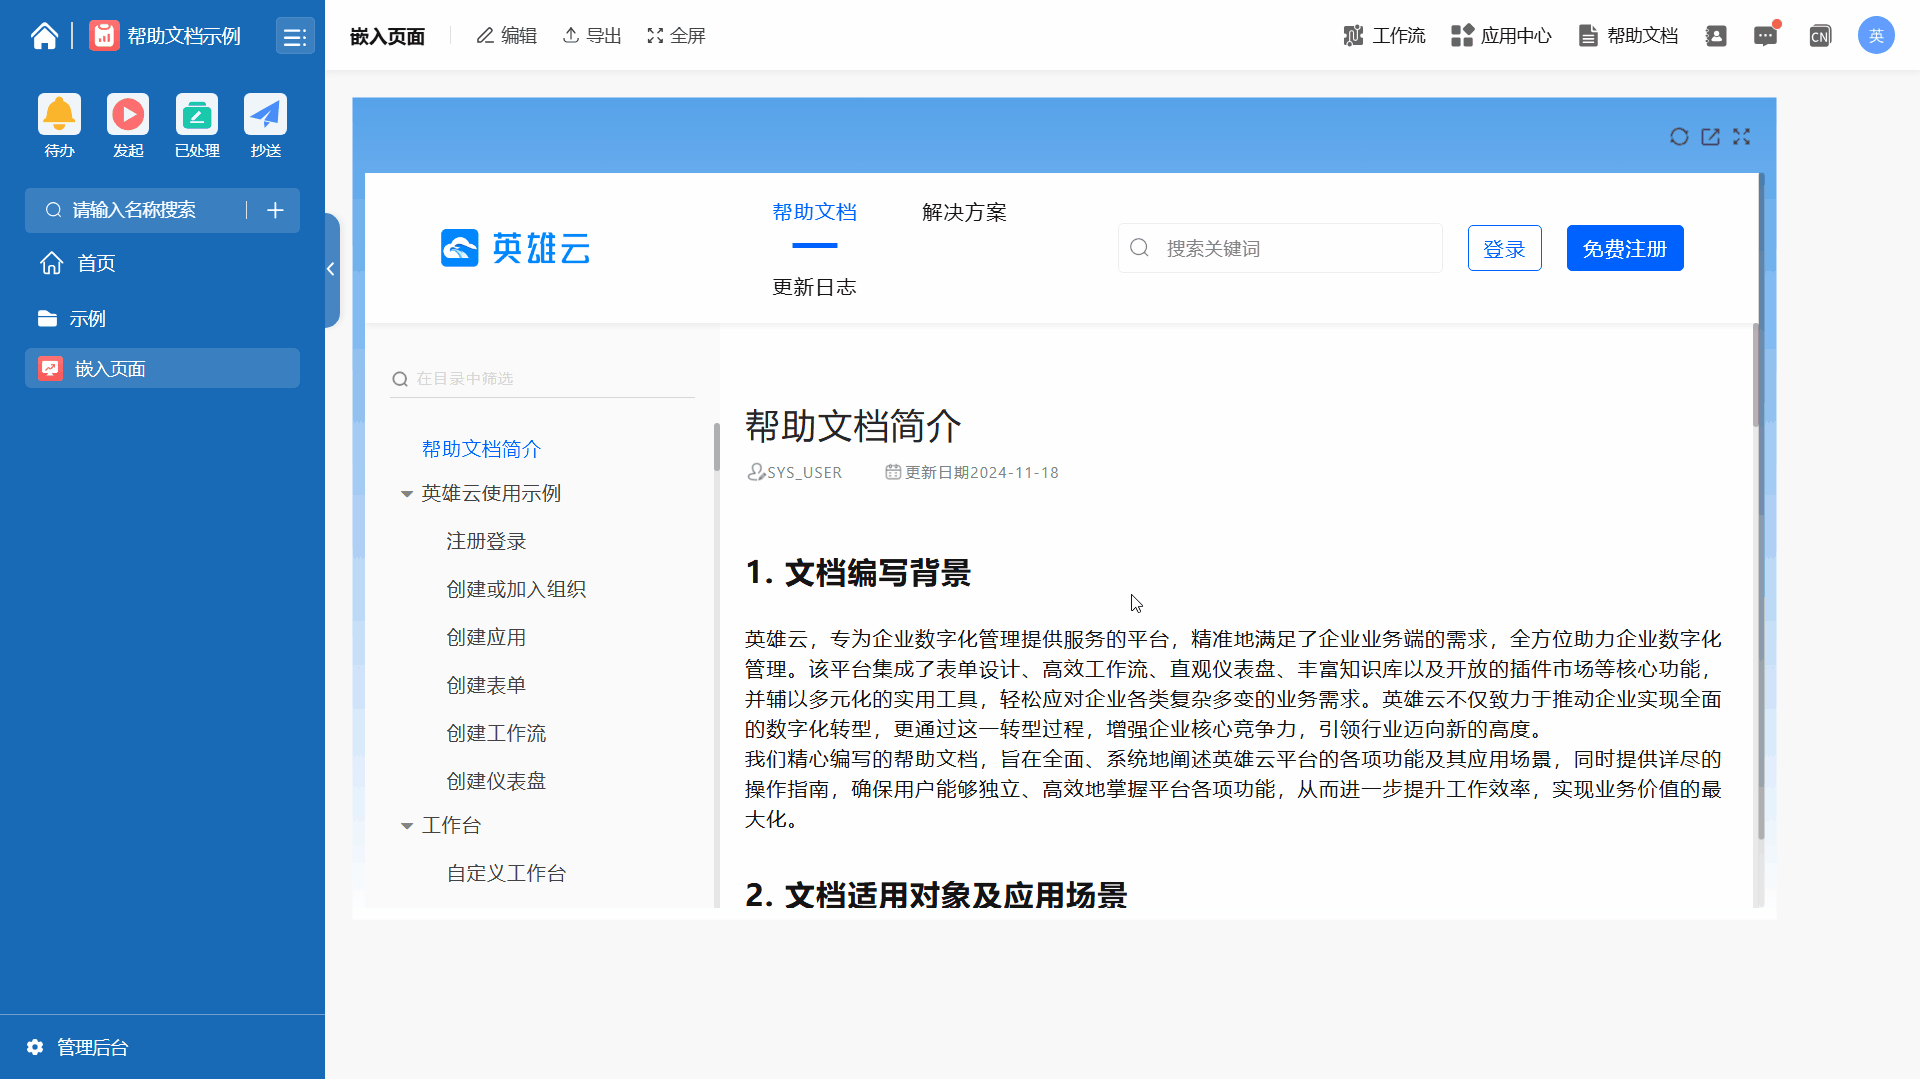Click the home icon in the top-left corner
Image resolution: width=1920 pixels, height=1079 pixels.
pyautogui.click(x=44, y=36)
